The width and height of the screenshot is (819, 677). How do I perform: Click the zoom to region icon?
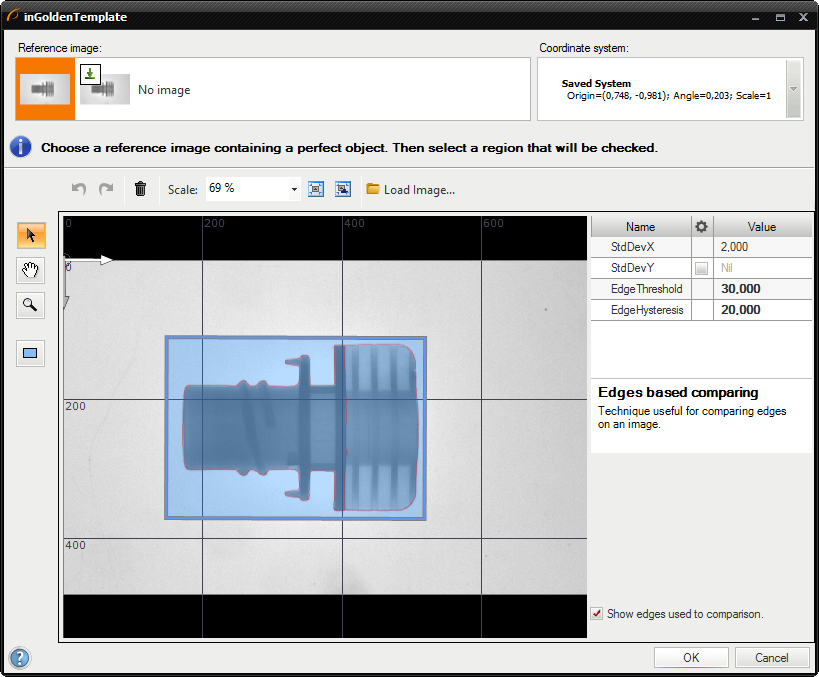pyautogui.click(x=342, y=189)
